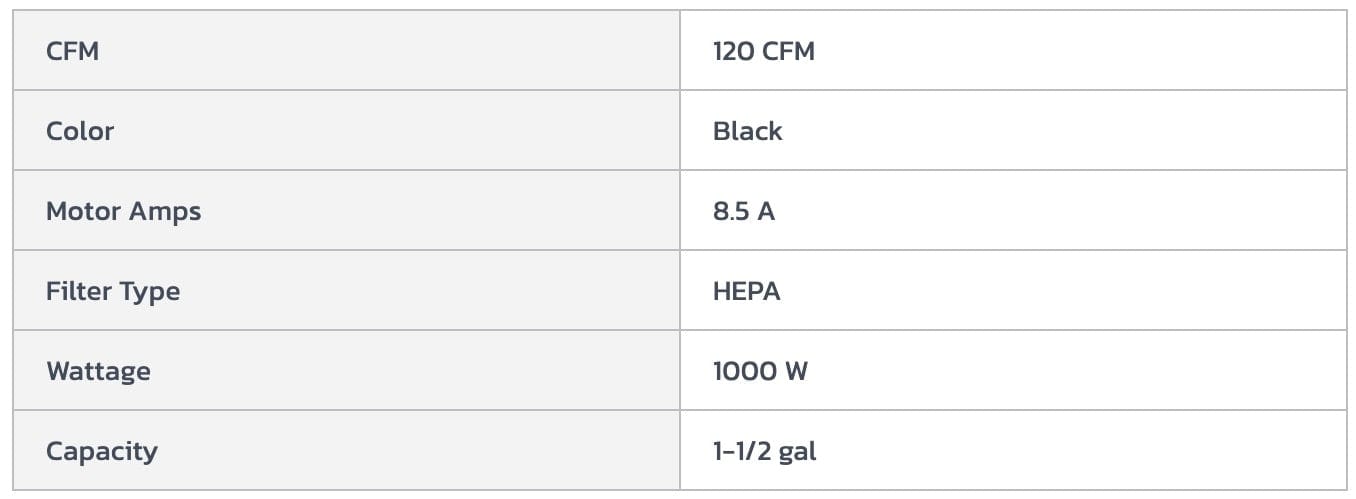Click the Motor Amps label
Screen dimensions: 1356x499
click(x=123, y=211)
